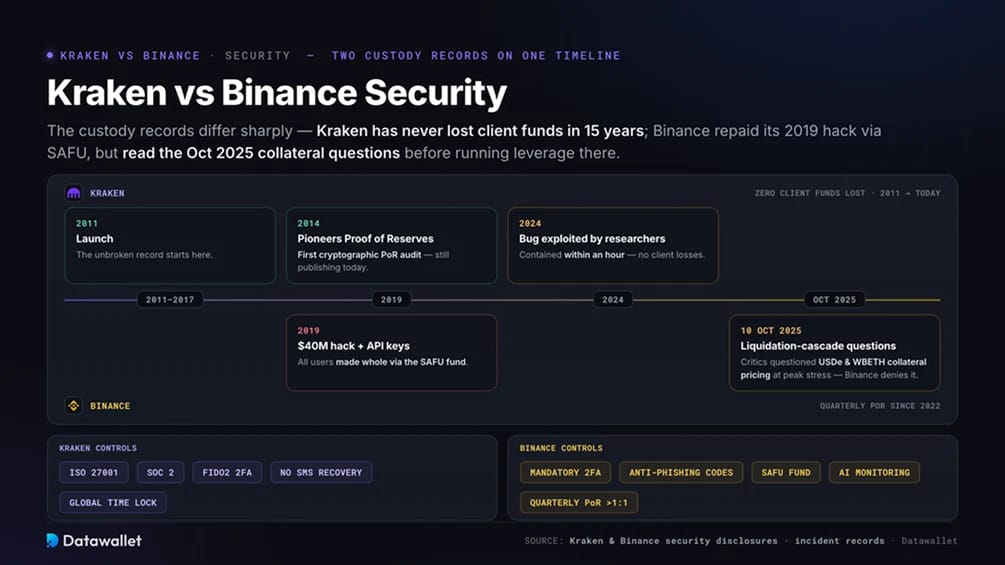Click the ISO 27001 tag

click(x=94, y=473)
